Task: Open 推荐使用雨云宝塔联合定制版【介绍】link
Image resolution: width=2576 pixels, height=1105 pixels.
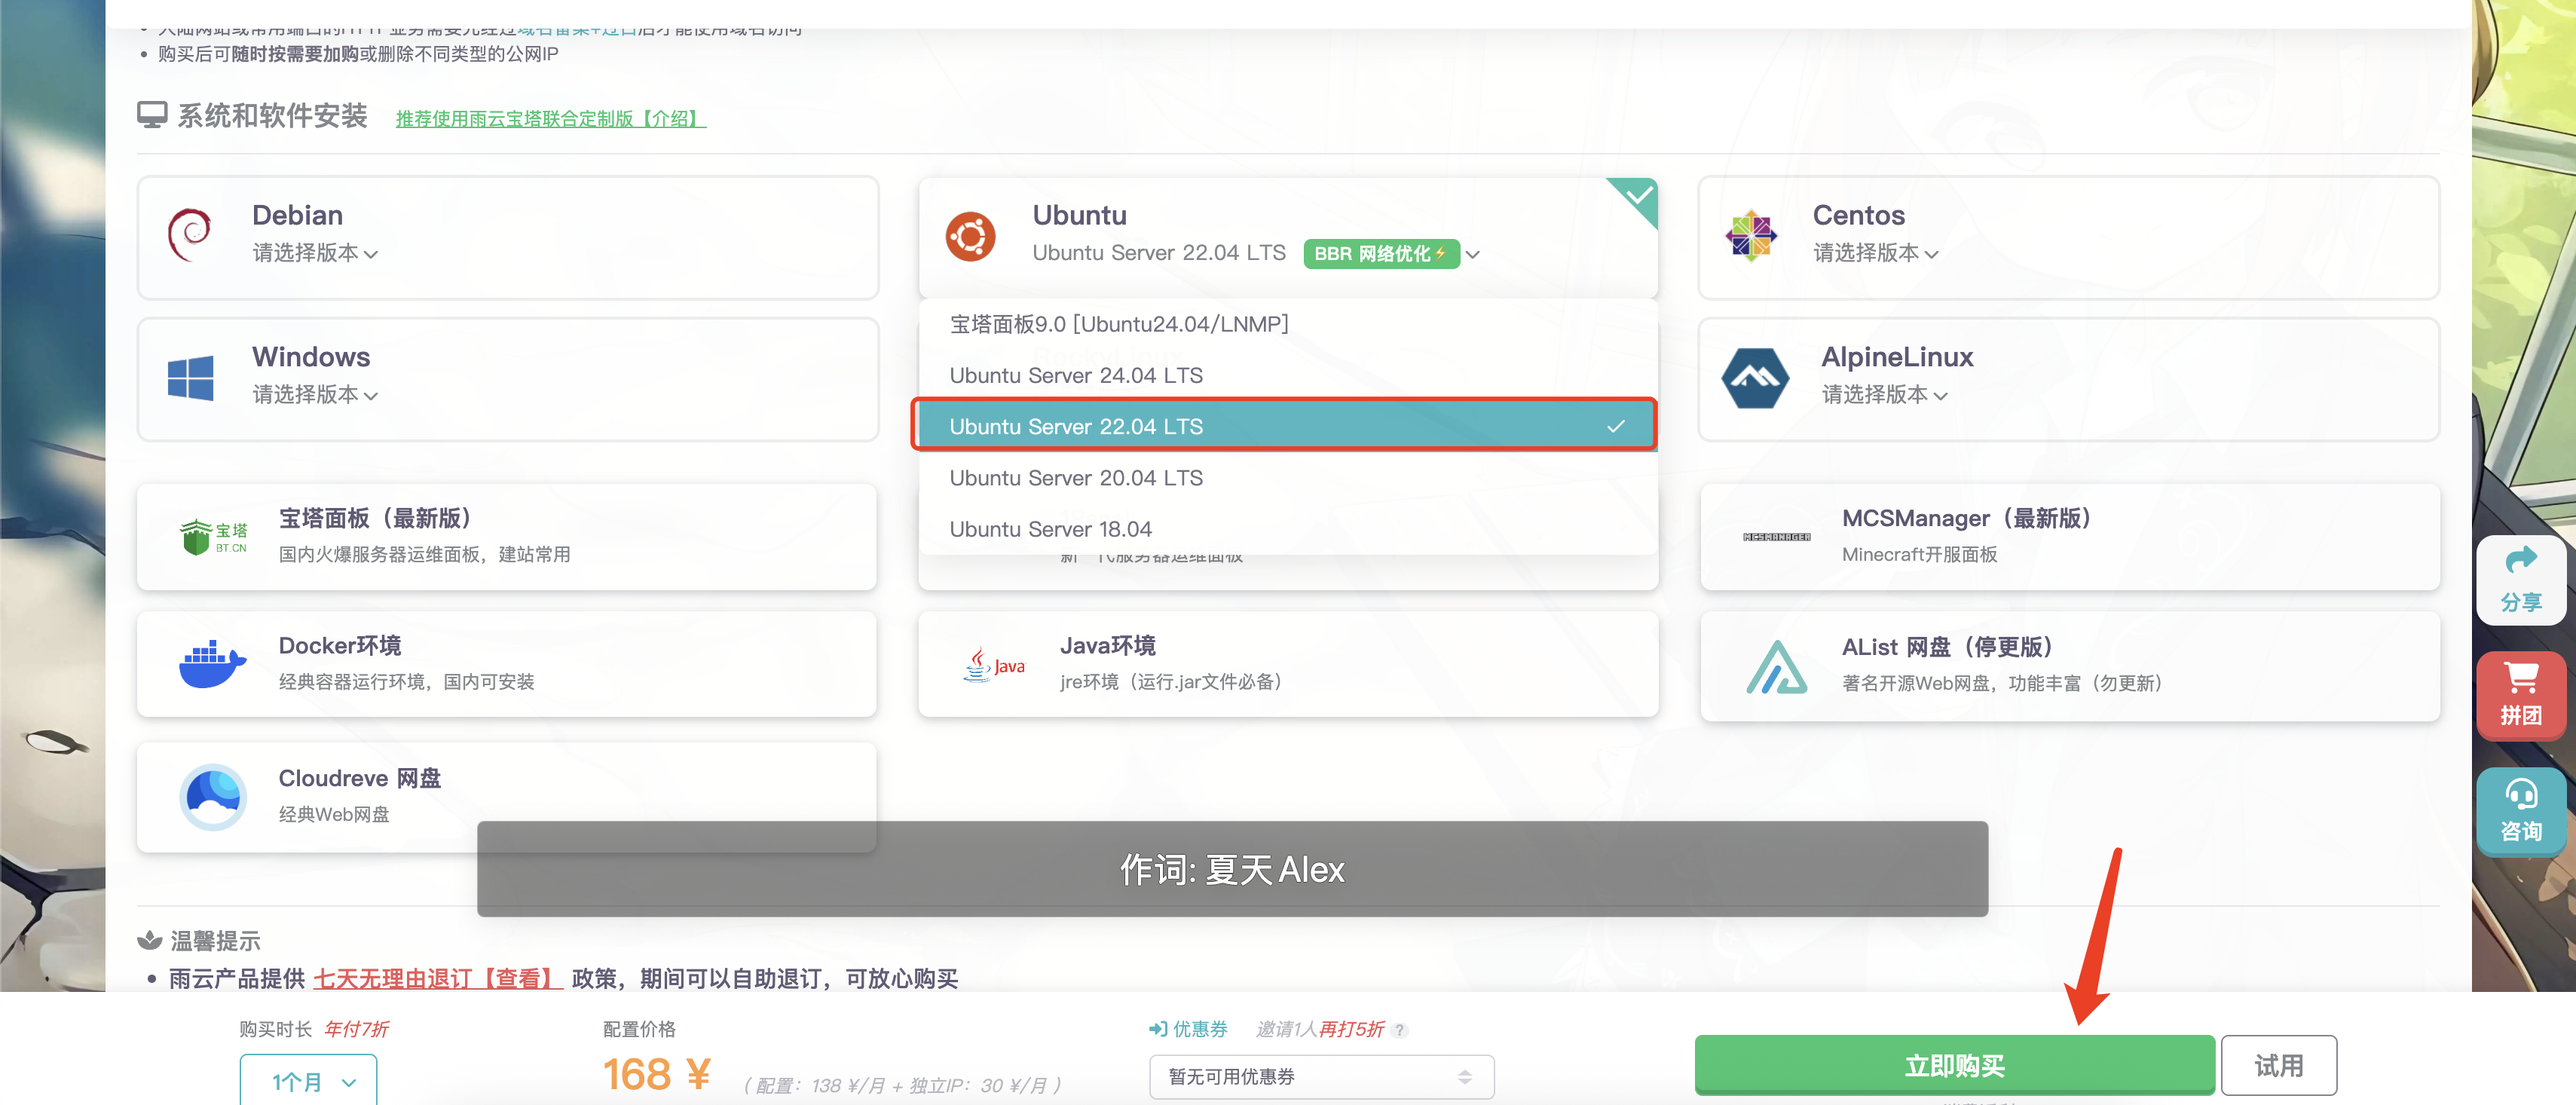Action: 550,119
